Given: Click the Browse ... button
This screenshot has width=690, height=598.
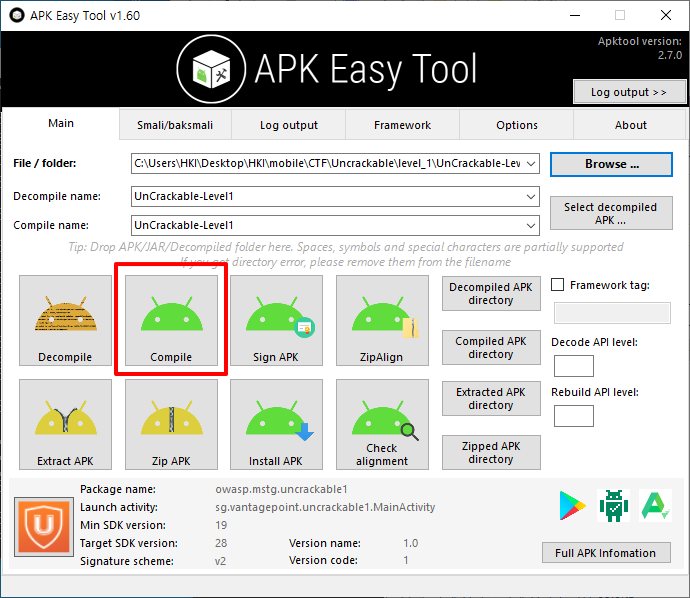Looking at the screenshot, I should click(611, 164).
